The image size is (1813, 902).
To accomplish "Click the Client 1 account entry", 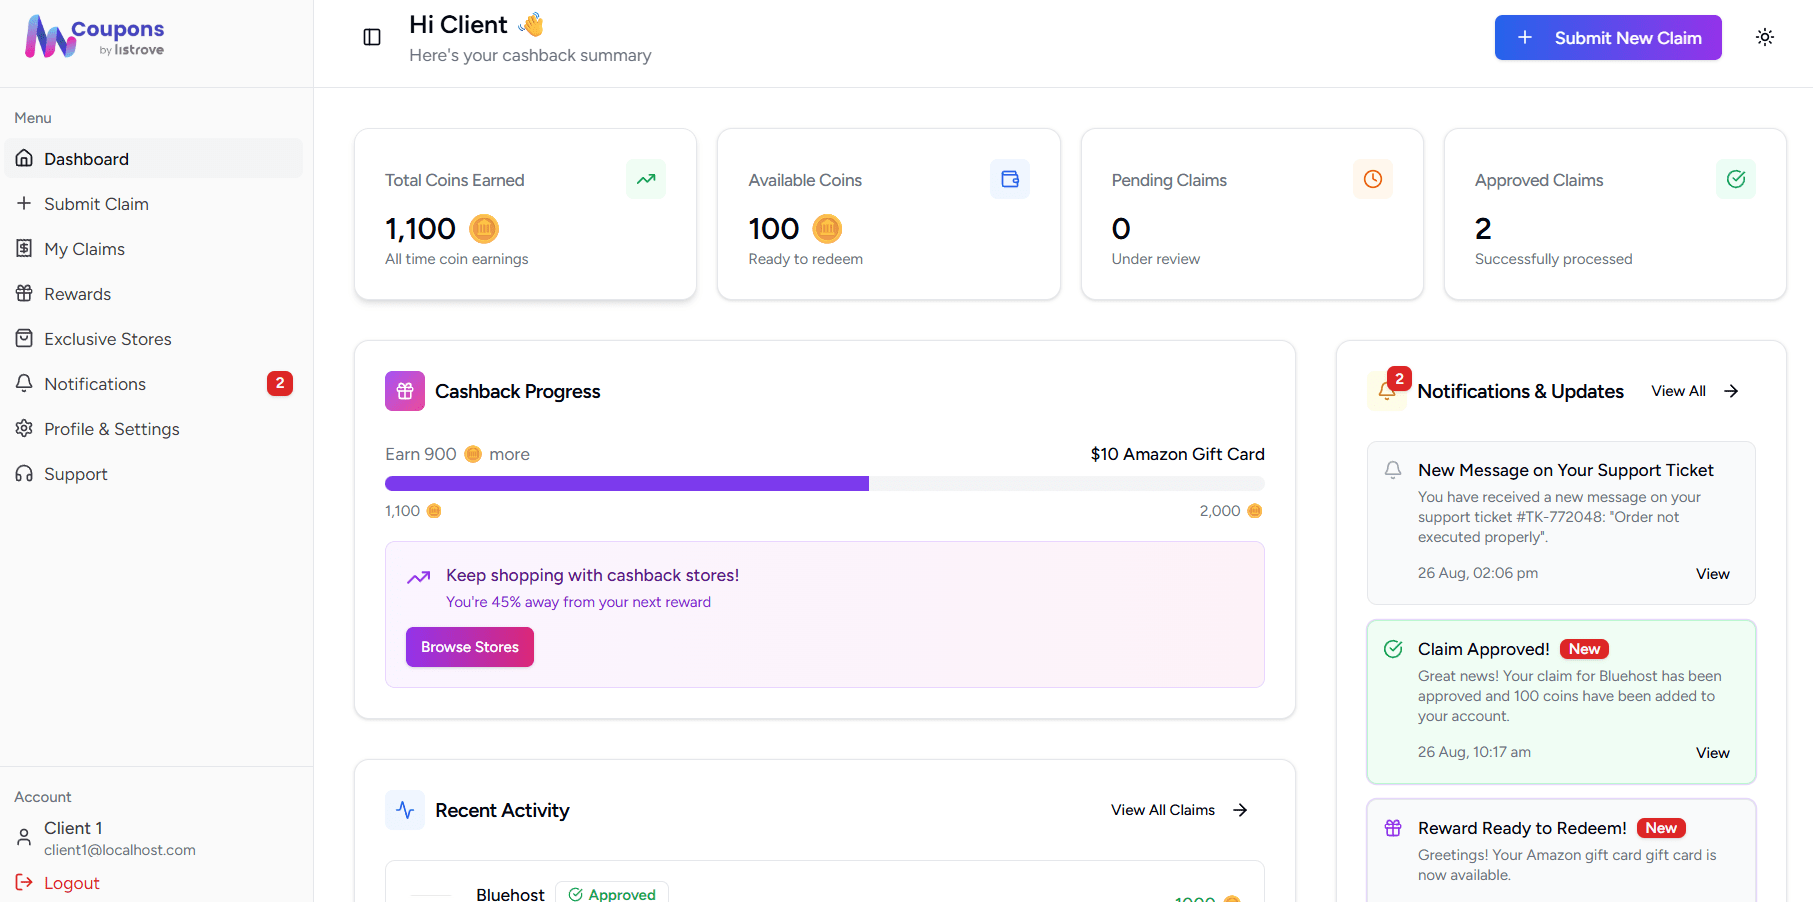I will pos(106,838).
